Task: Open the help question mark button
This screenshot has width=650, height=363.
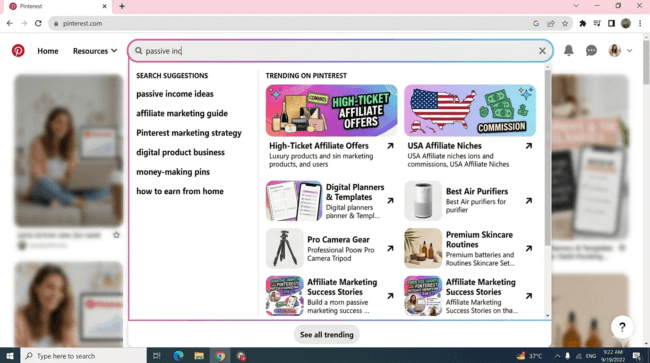Action: pyautogui.click(x=622, y=327)
